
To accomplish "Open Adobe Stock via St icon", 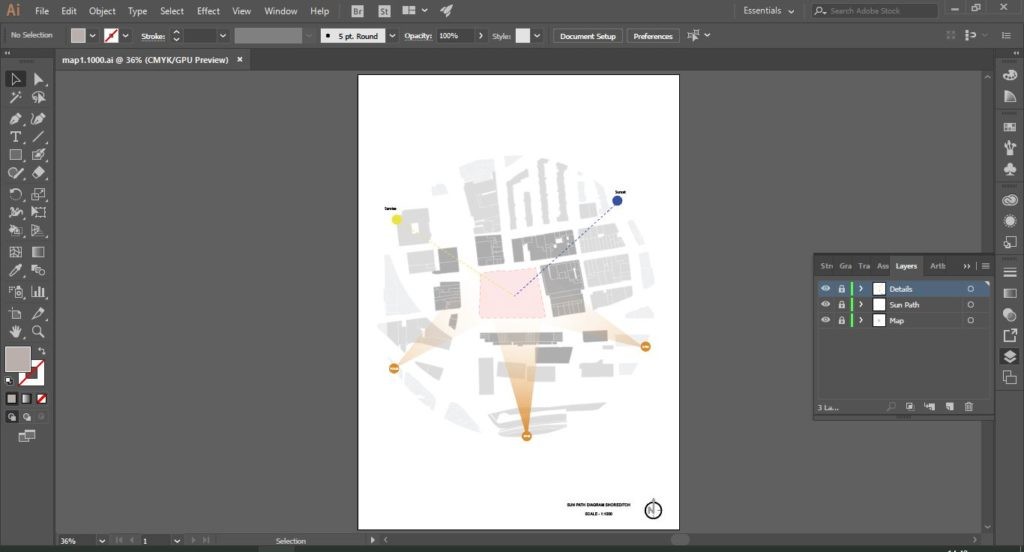I will (x=384, y=11).
